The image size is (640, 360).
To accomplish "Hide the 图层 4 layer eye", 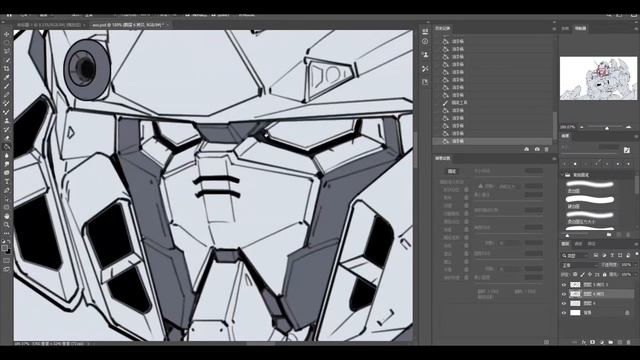I will click(564, 303).
